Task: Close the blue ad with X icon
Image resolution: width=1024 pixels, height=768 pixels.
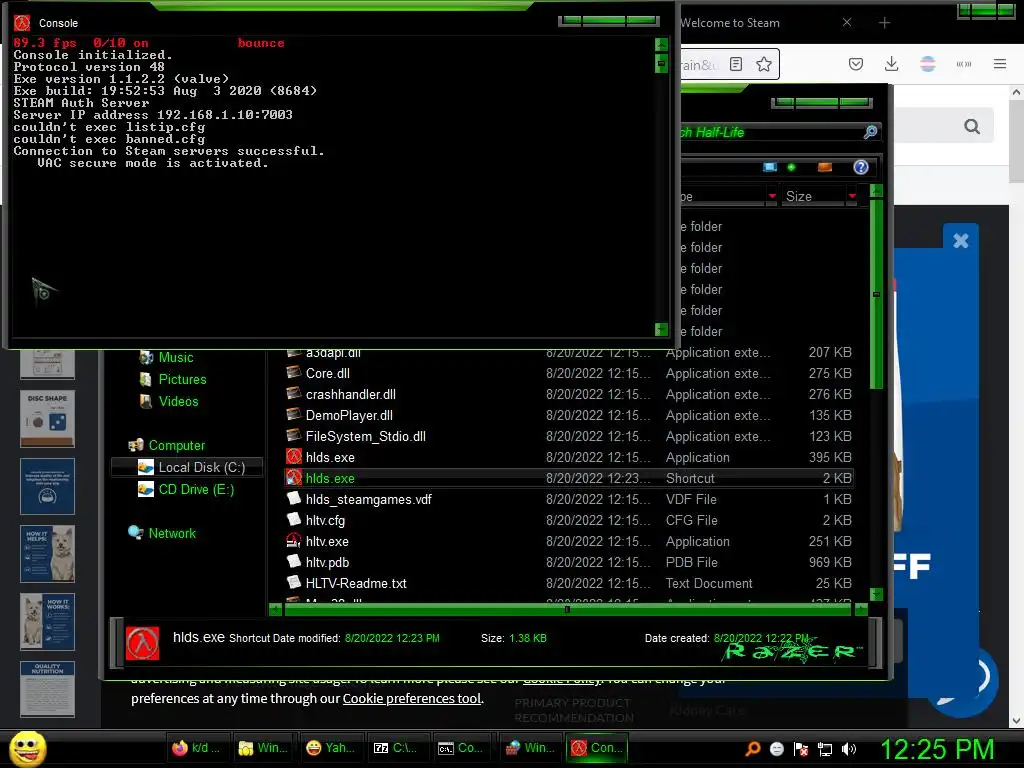Action: pyautogui.click(x=961, y=240)
